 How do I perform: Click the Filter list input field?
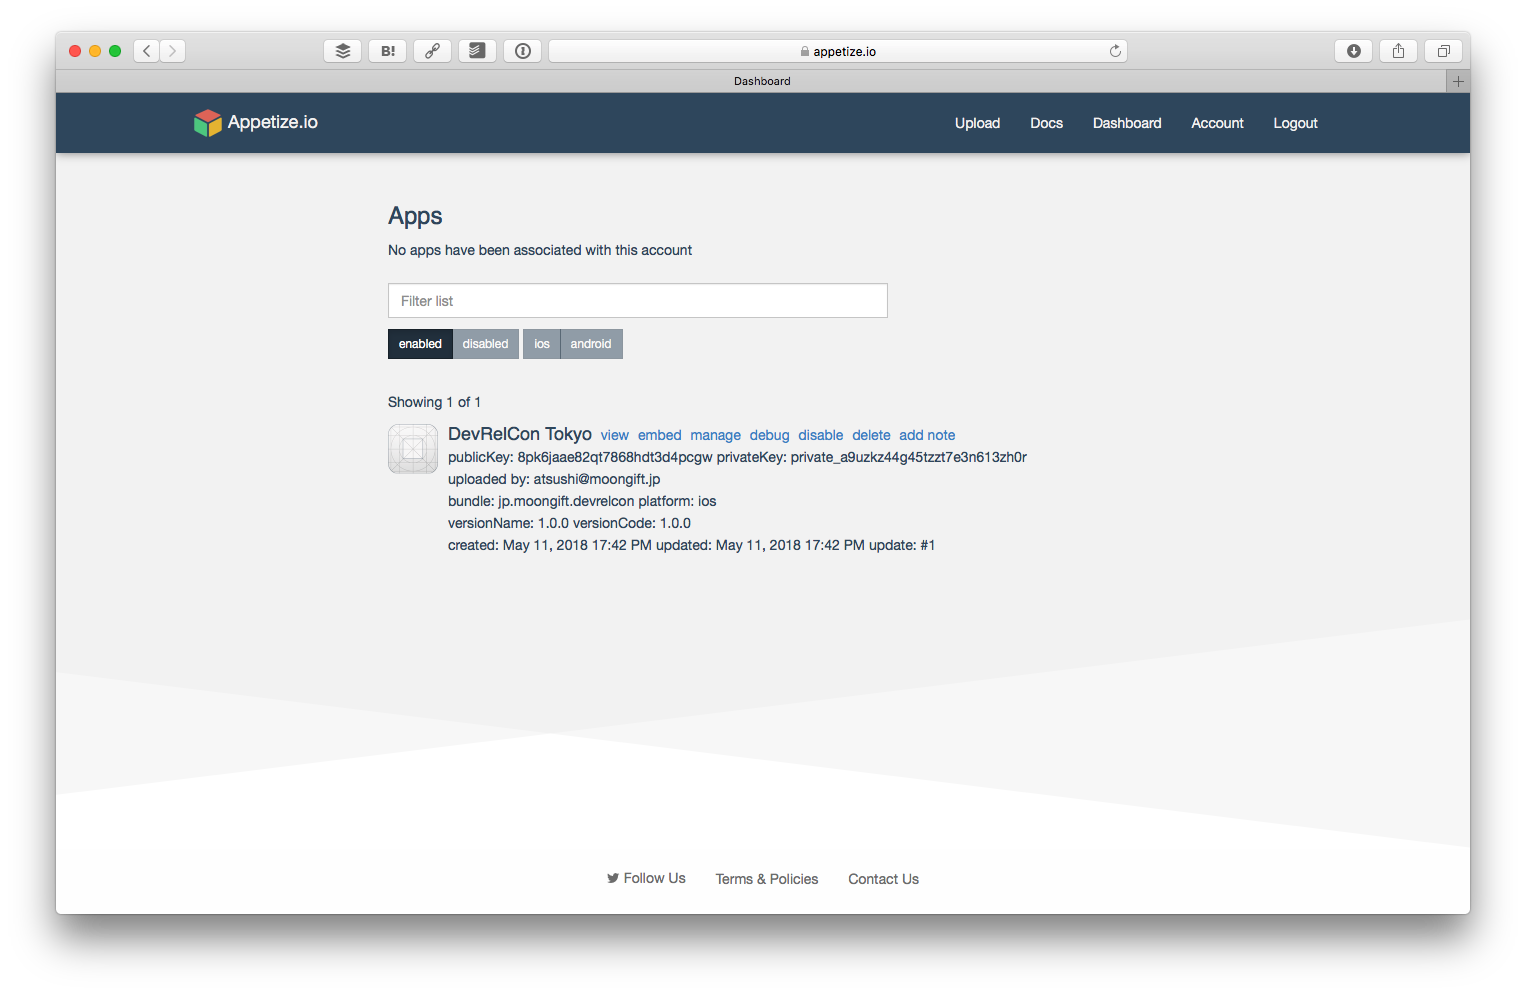[638, 301]
